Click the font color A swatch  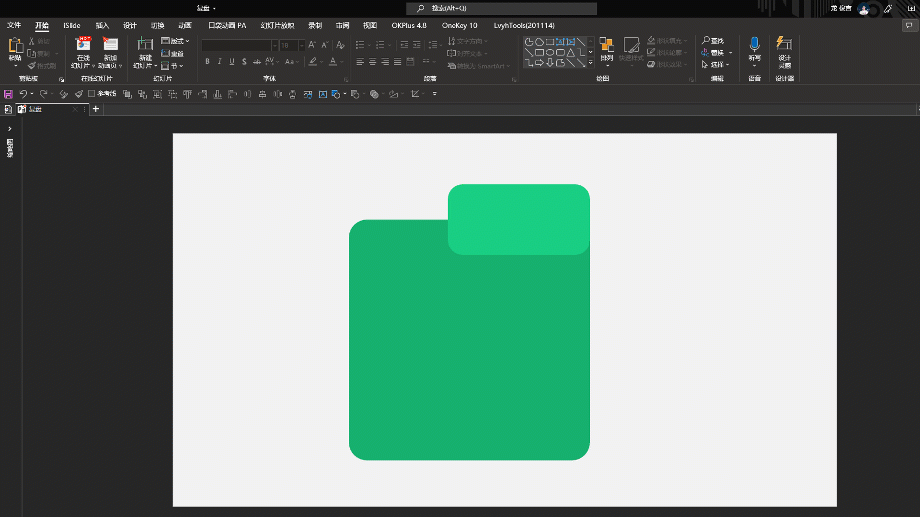point(333,61)
